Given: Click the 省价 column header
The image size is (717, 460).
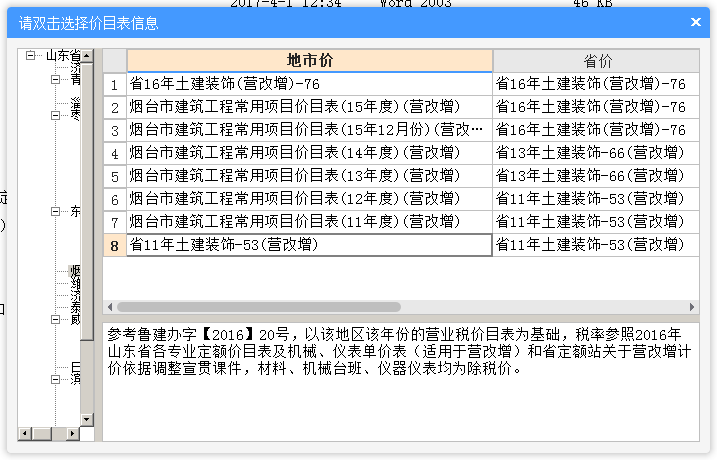Looking at the screenshot, I should coord(596,60).
